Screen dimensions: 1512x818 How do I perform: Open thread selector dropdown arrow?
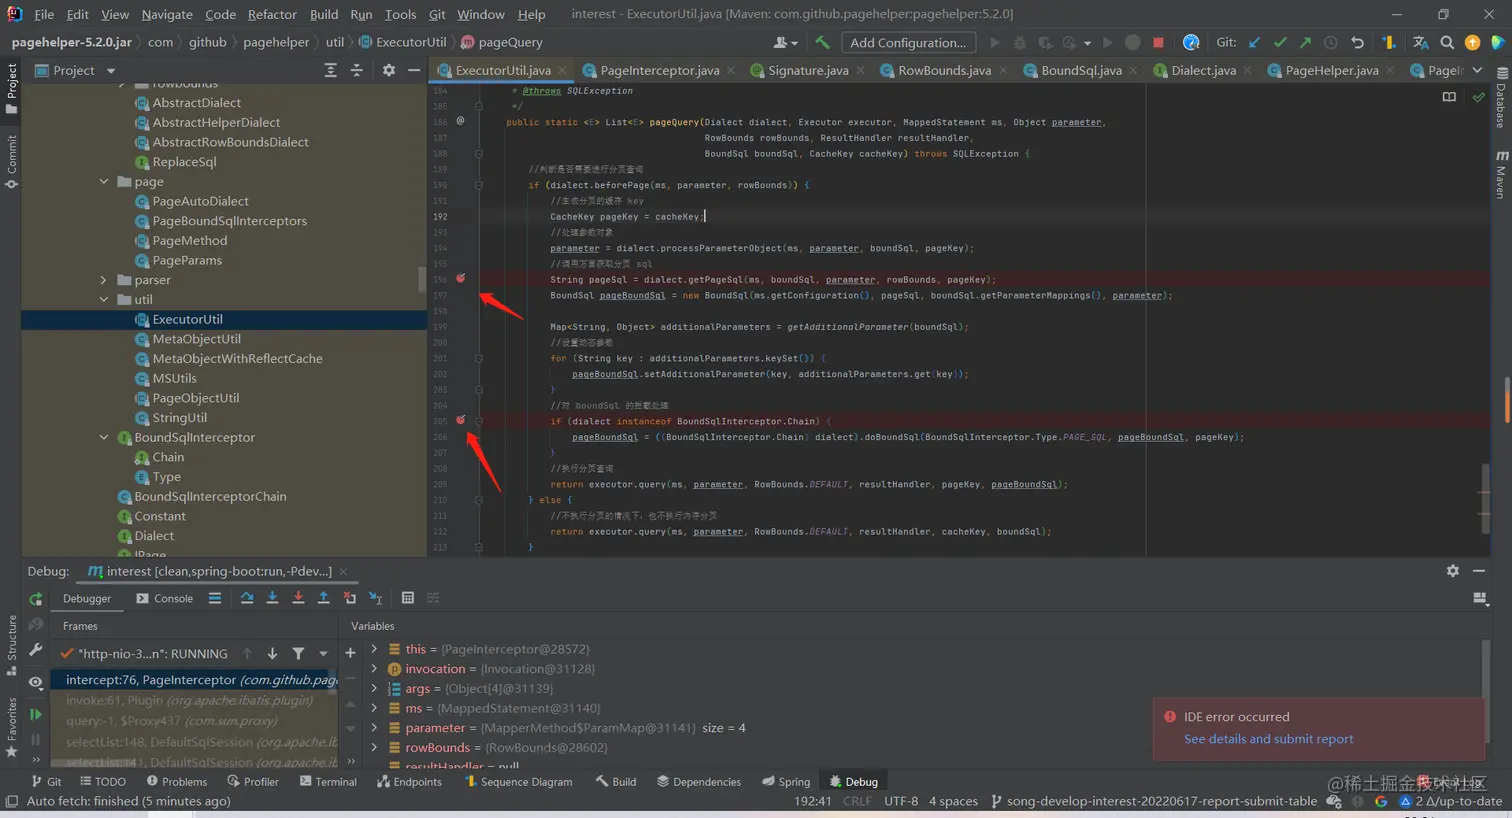click(323, 653)
